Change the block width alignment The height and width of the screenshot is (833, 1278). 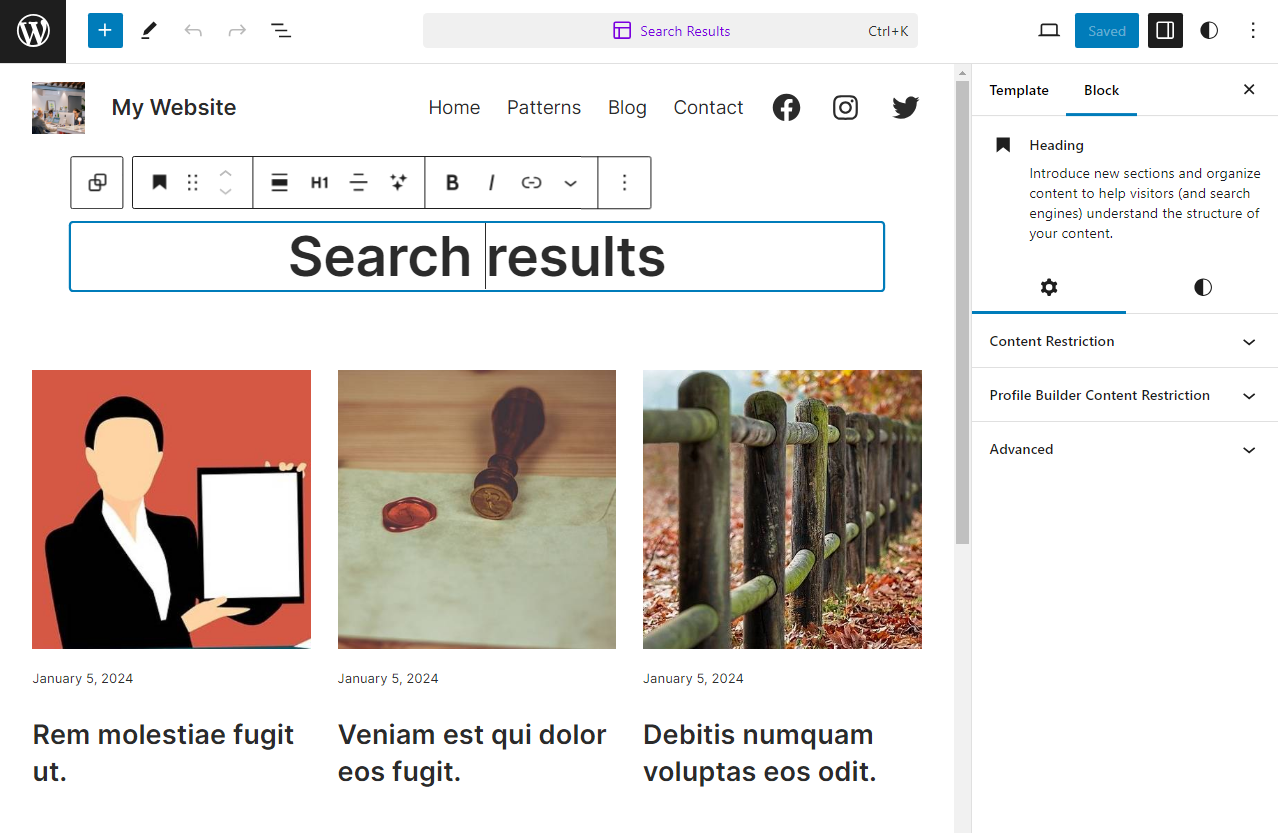pyautogui.click(x=280, y=183)
